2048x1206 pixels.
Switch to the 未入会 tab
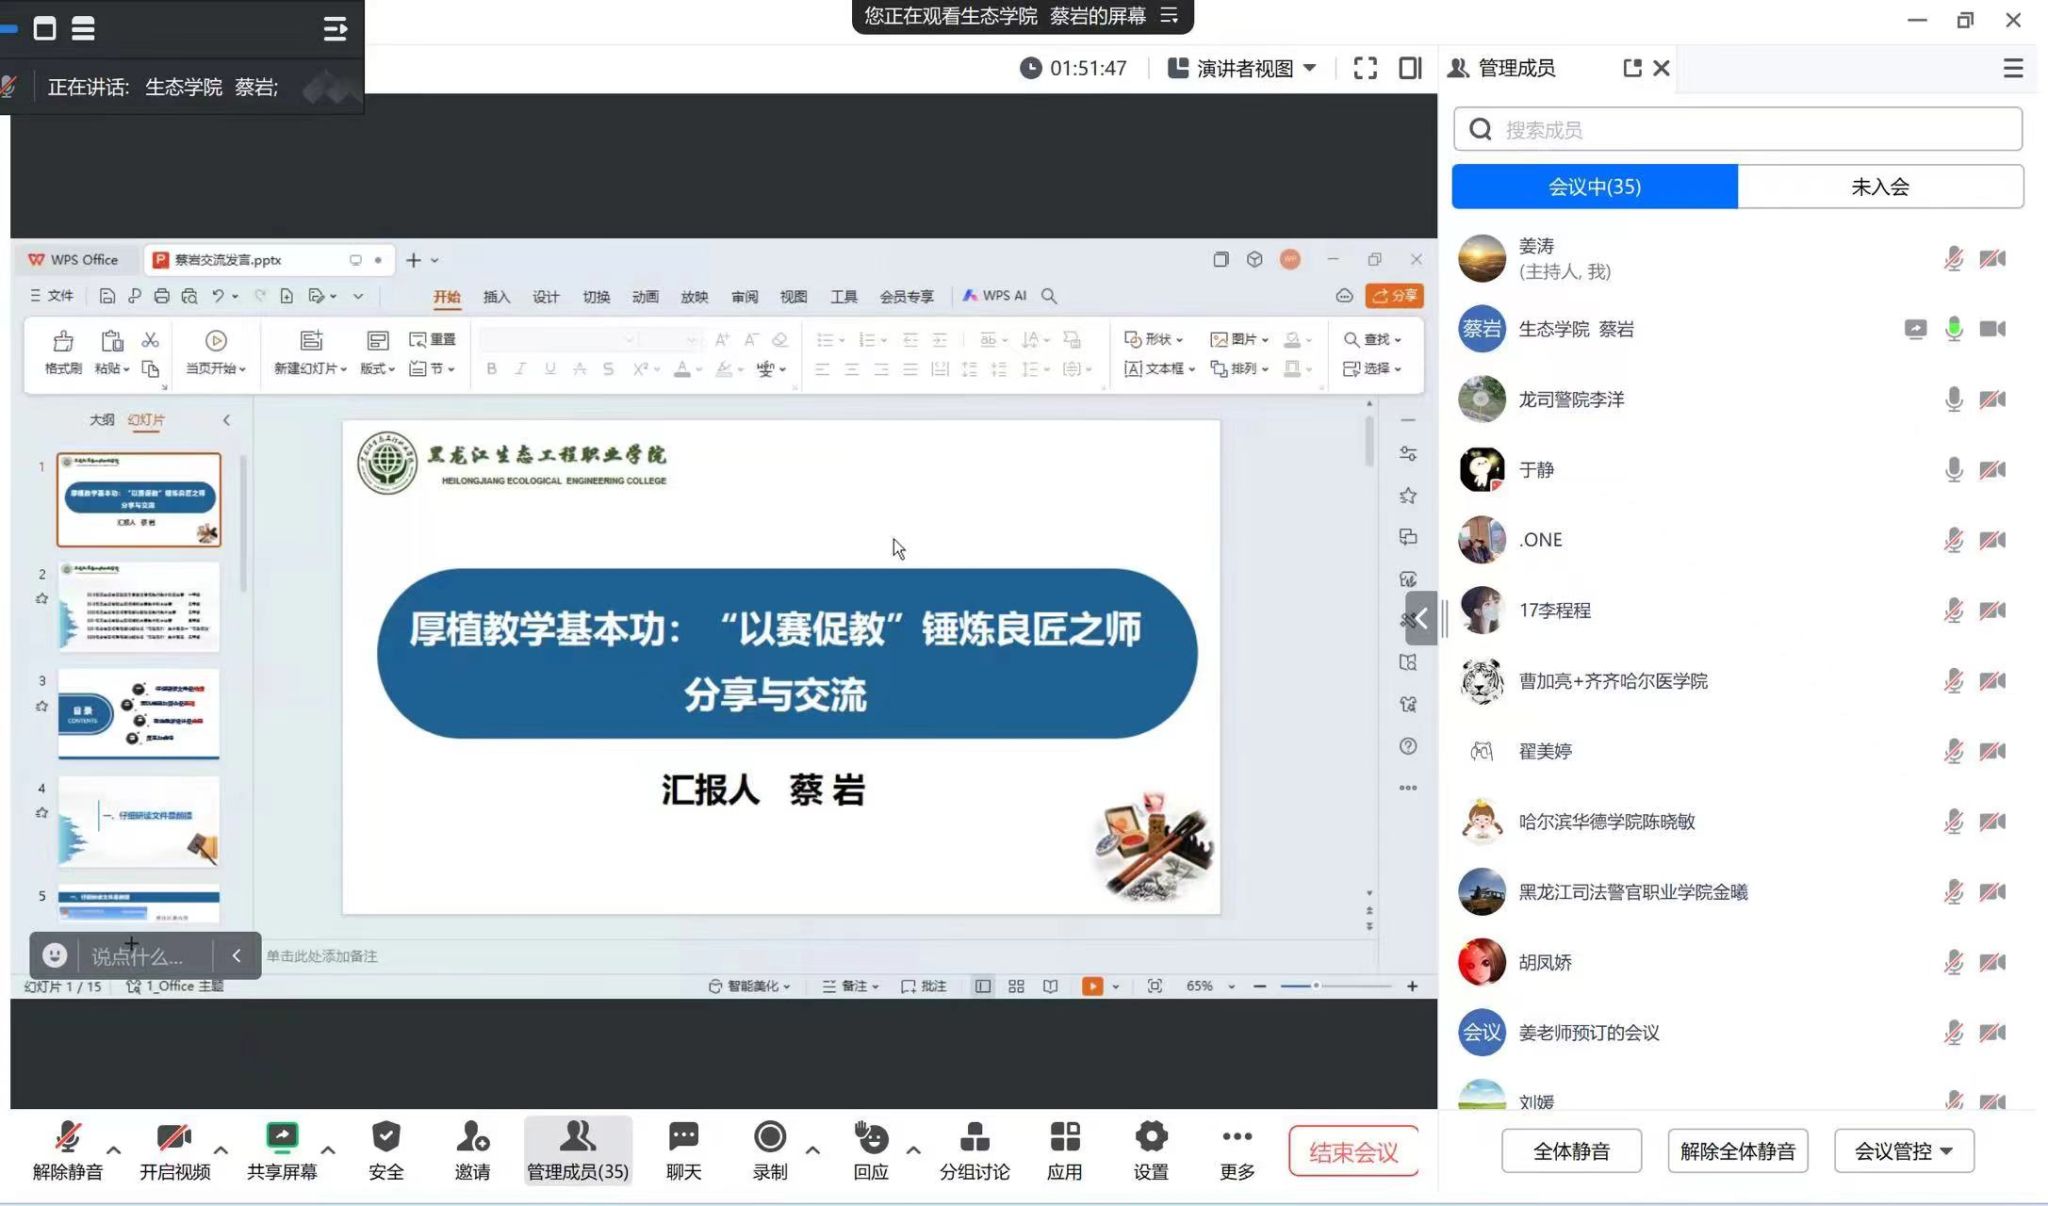click(1880, 187)
